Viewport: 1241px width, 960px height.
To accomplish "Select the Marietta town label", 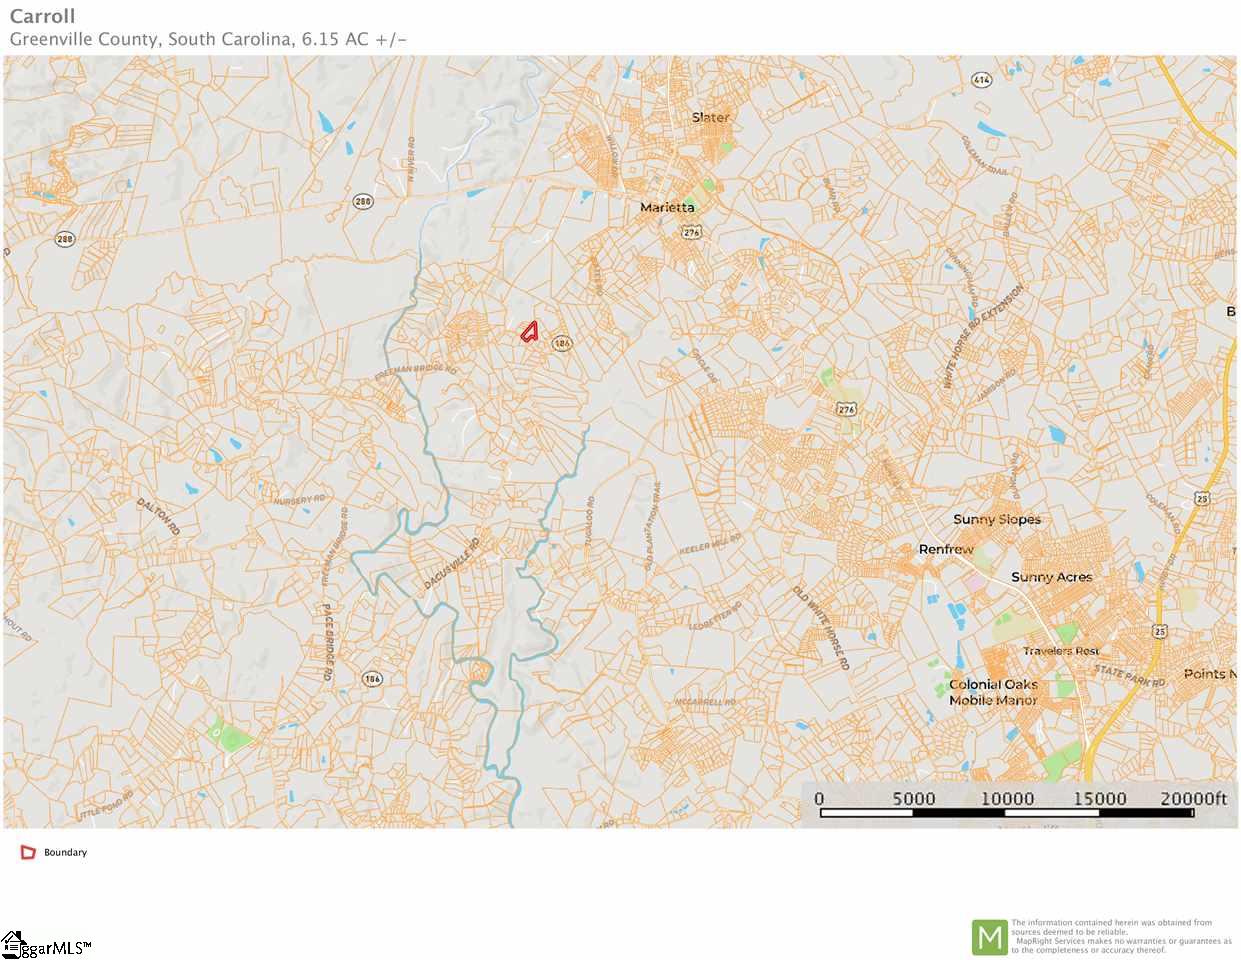I will 667,207.
